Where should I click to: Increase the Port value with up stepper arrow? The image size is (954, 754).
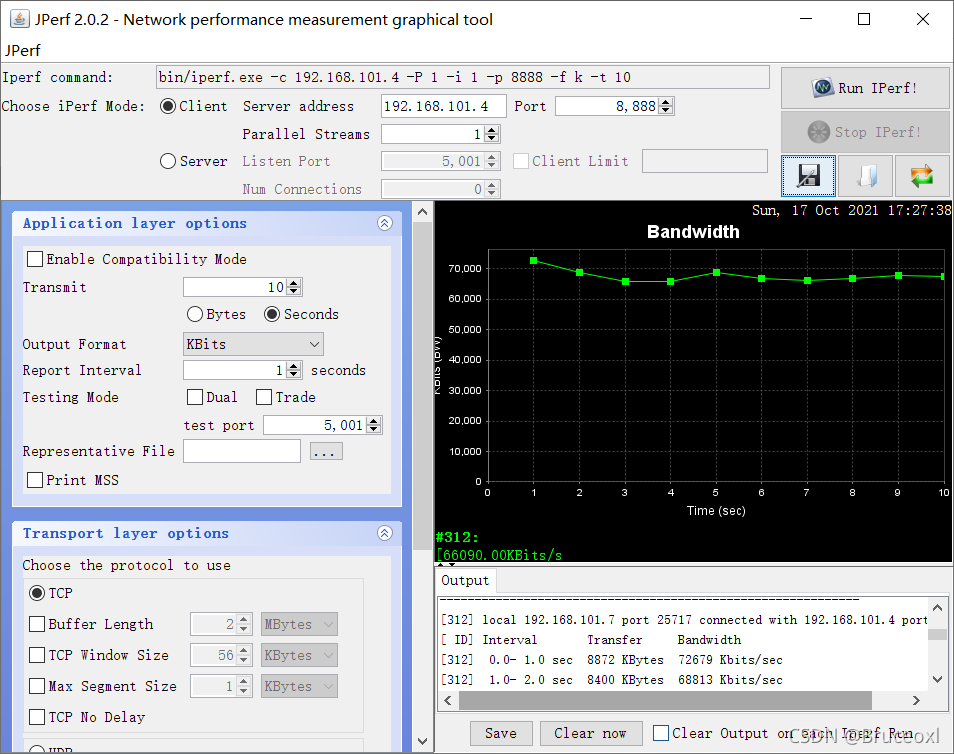click(666, 102)
